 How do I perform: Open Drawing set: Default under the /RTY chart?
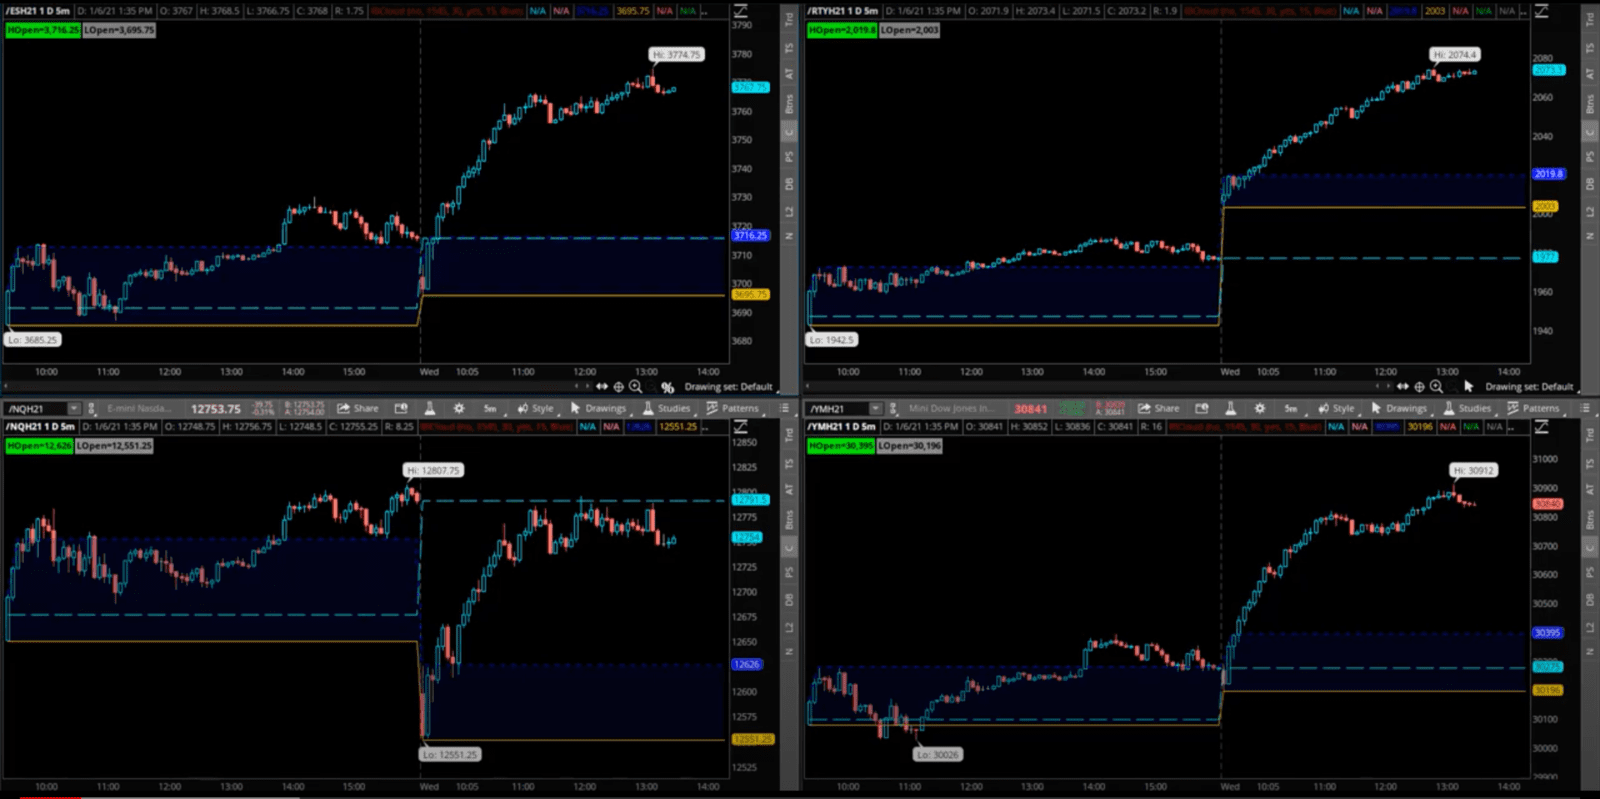(1530, 386)
